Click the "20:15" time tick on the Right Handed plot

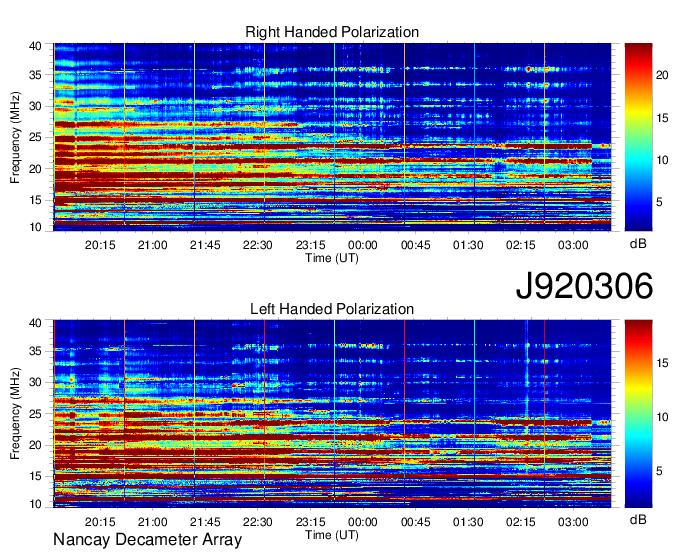pos(100,245)
